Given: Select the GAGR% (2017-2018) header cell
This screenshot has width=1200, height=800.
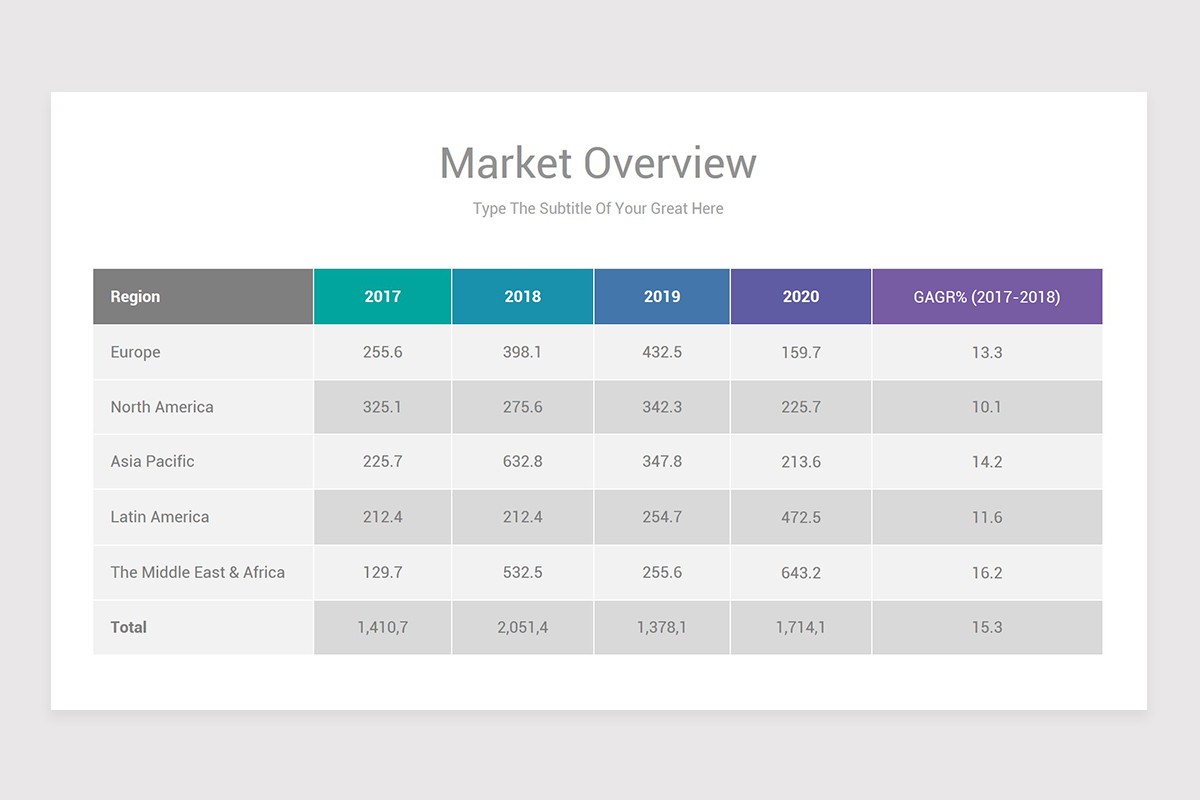Looking at the screenshot, I should pyautogui.click(x=988, y=296).
